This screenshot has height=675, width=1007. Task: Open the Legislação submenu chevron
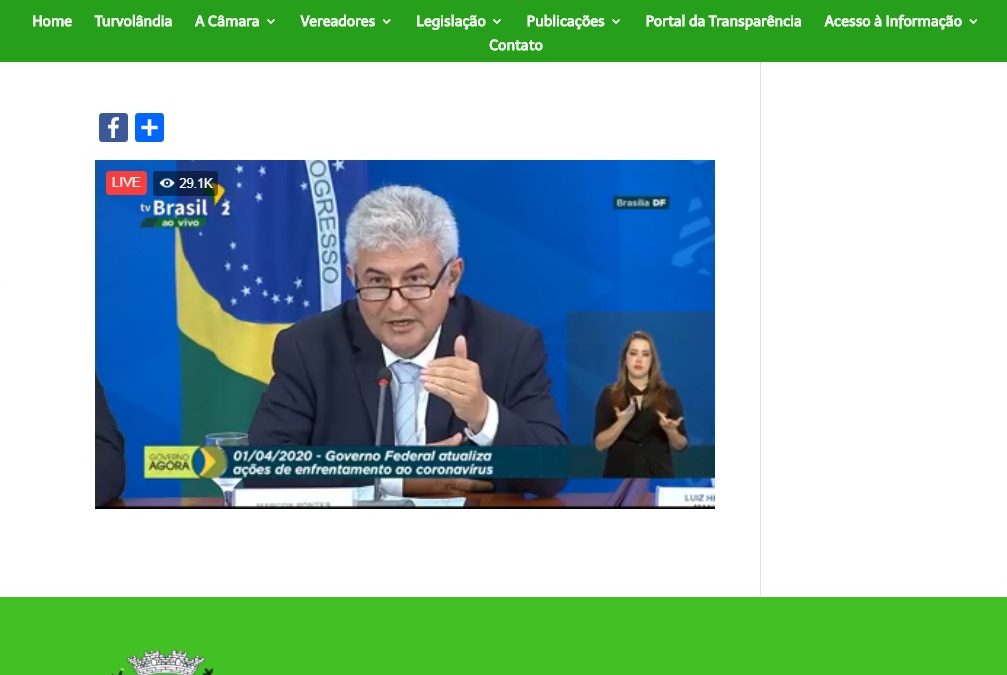coord(496,21)
